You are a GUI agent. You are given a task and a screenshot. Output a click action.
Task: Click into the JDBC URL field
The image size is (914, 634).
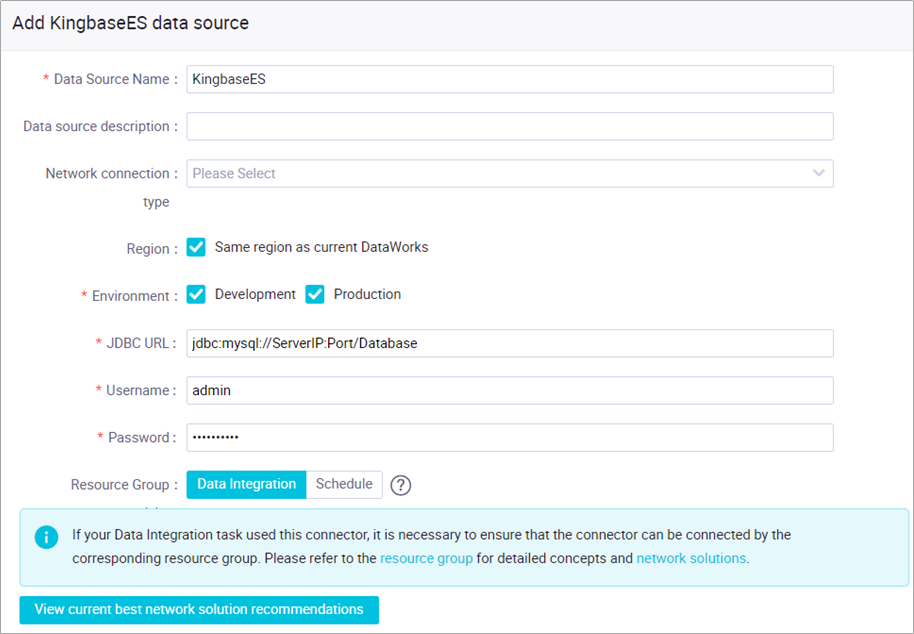click(510, 343)
